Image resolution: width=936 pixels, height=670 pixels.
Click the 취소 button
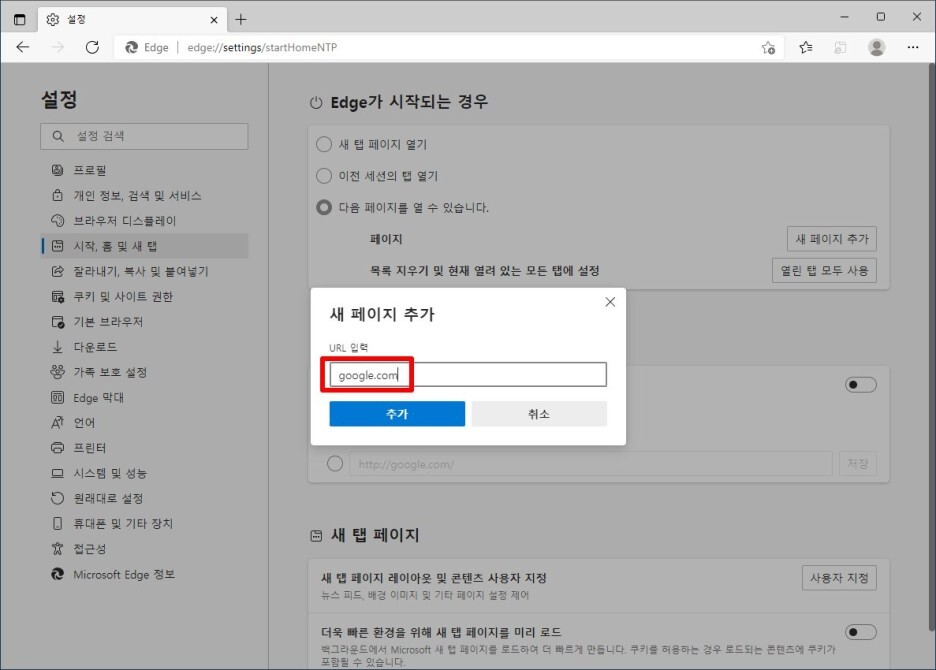[x=539, y=414]
